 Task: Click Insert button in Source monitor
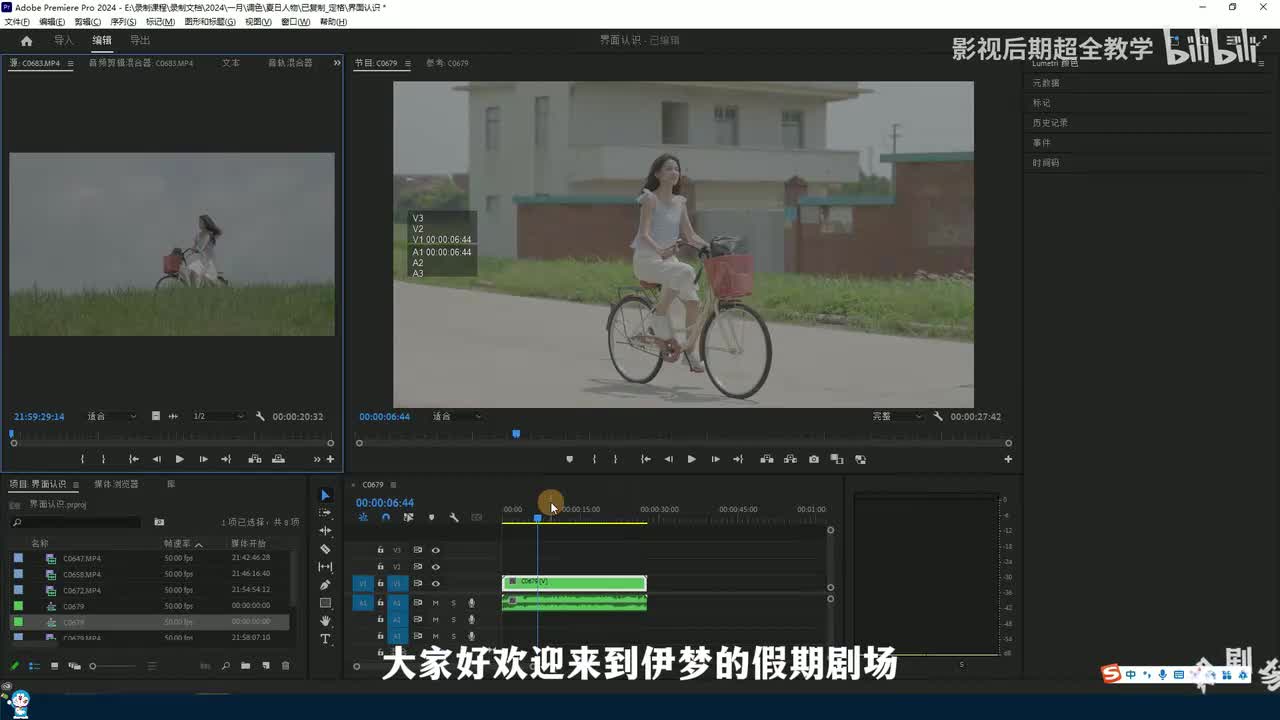pyautogui.click(x=255, y=459)
